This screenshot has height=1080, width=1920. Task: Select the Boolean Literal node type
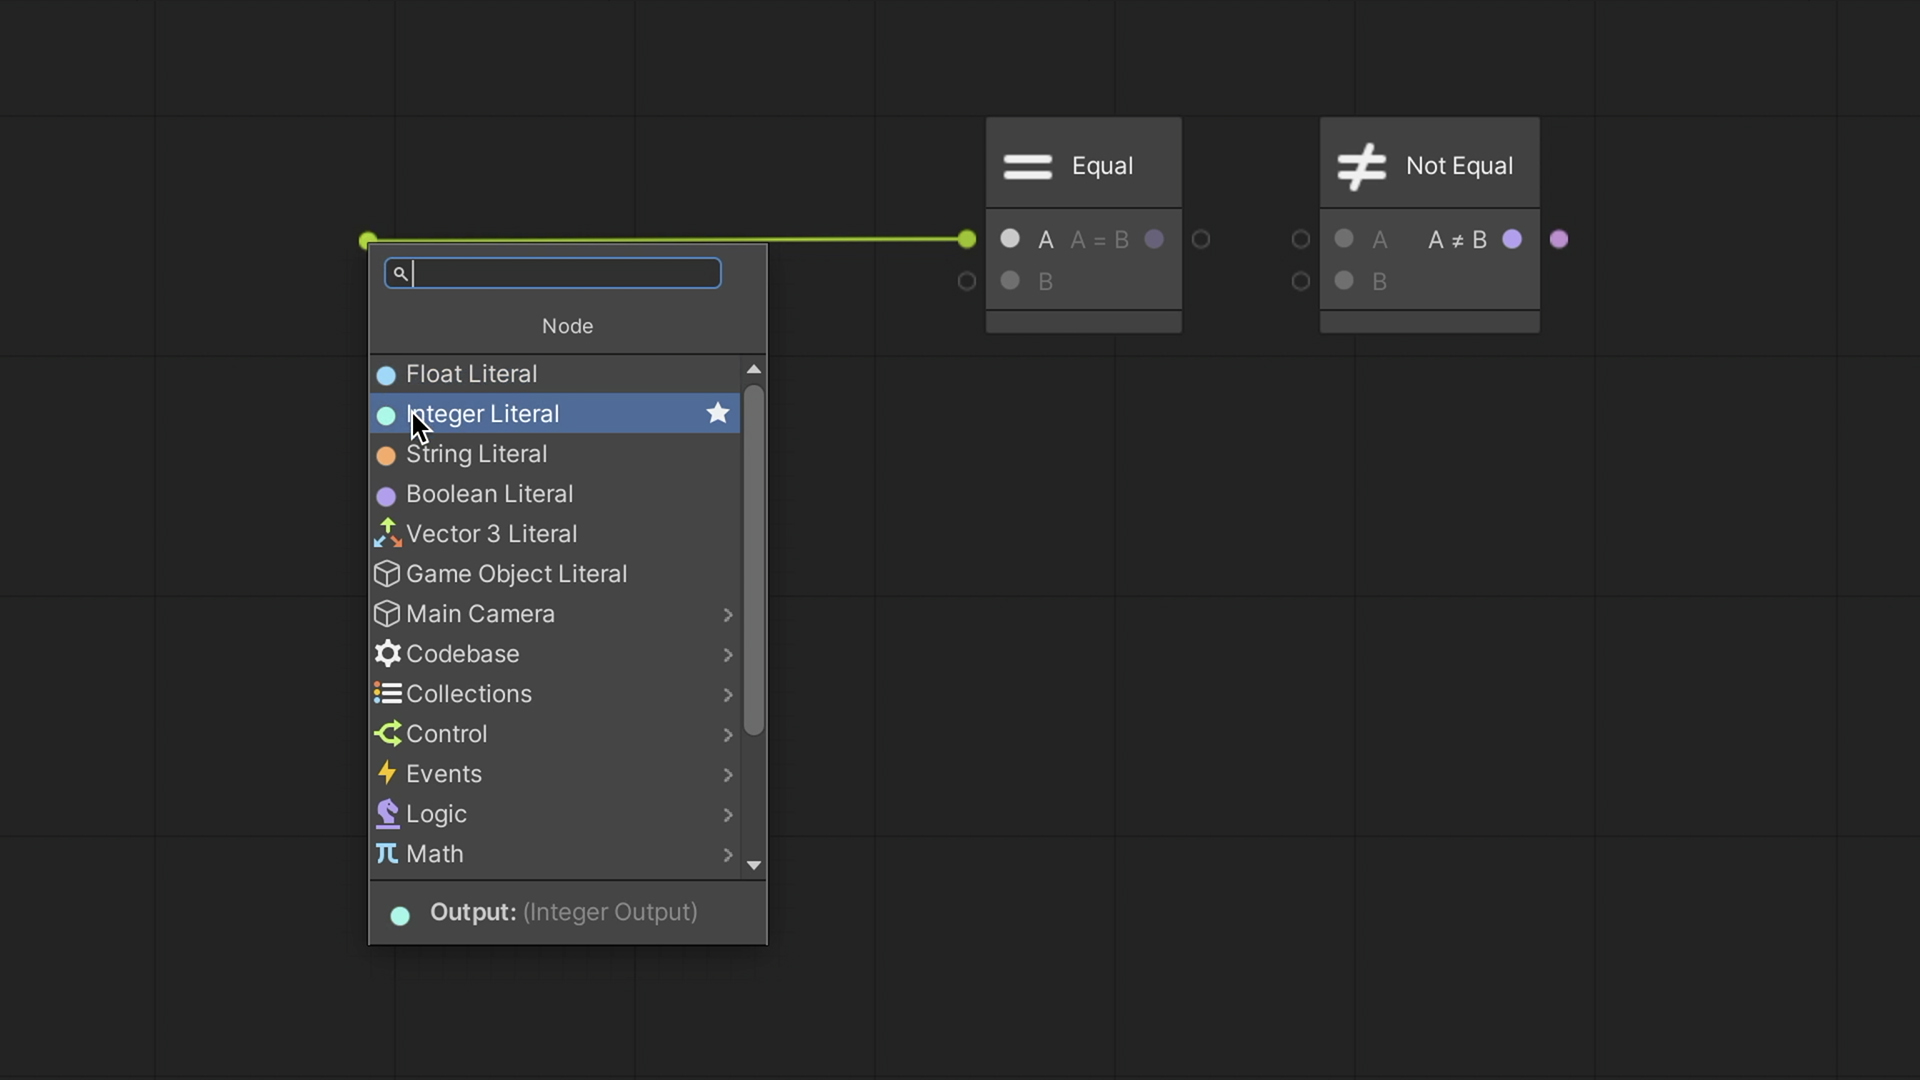point(489,493)
